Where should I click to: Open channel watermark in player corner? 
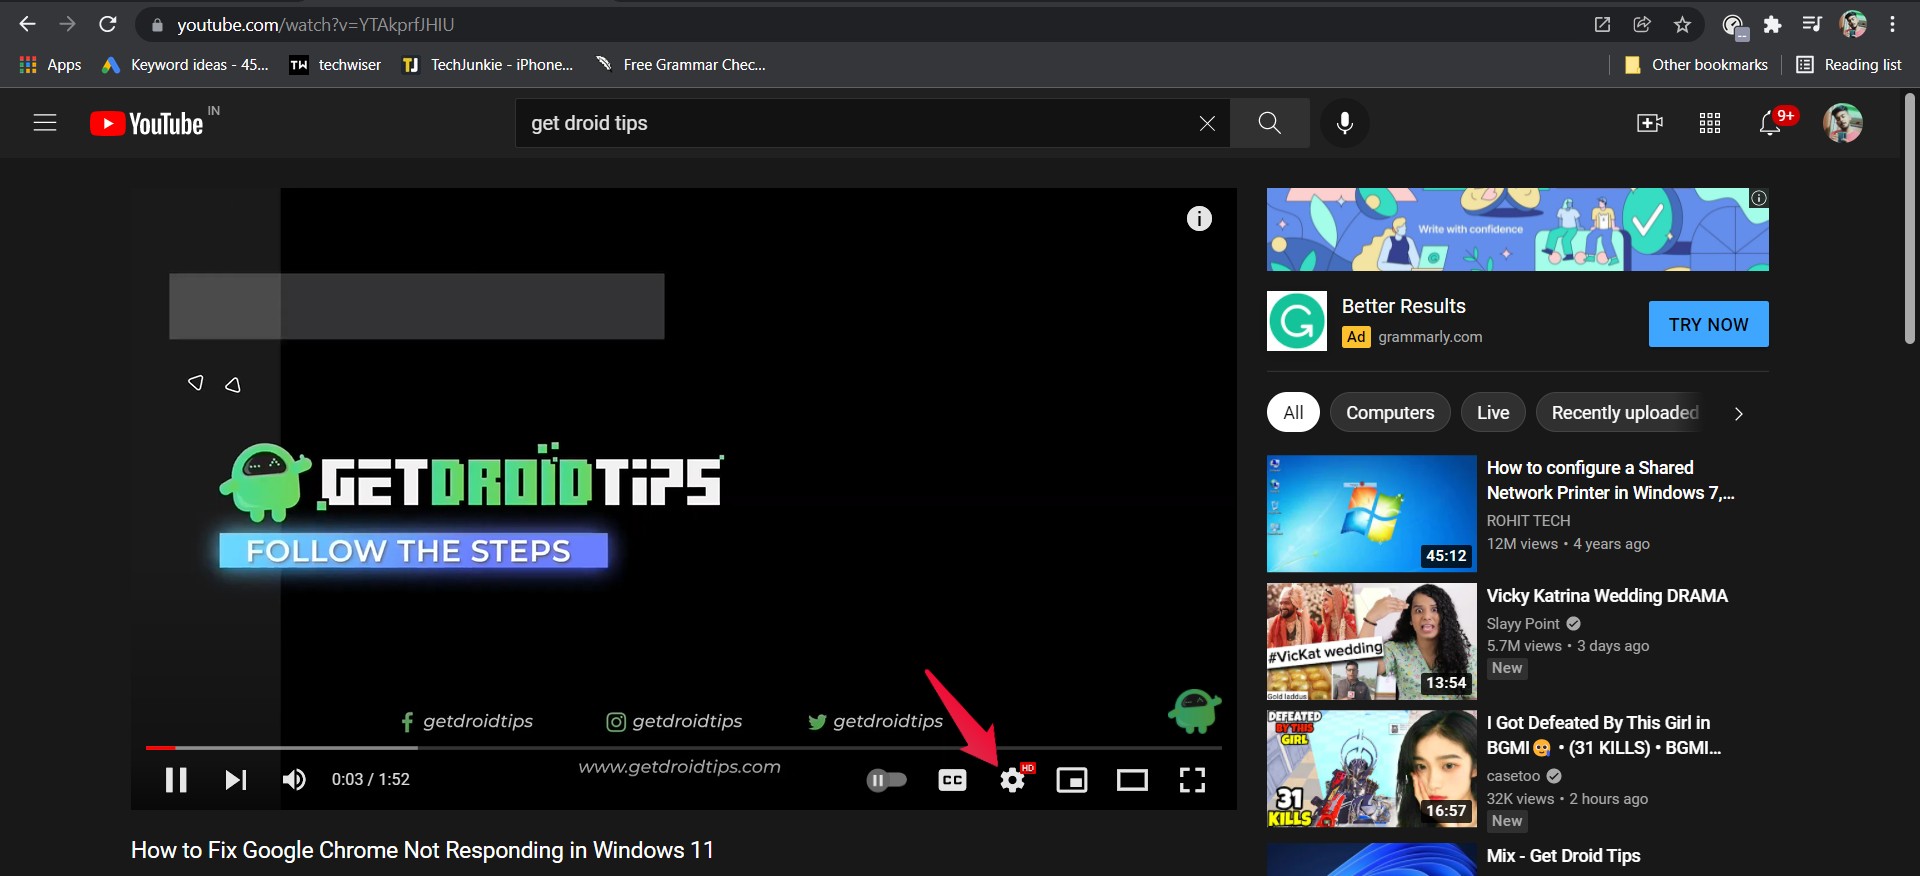pyautogui.click(x=1194, y=710)
